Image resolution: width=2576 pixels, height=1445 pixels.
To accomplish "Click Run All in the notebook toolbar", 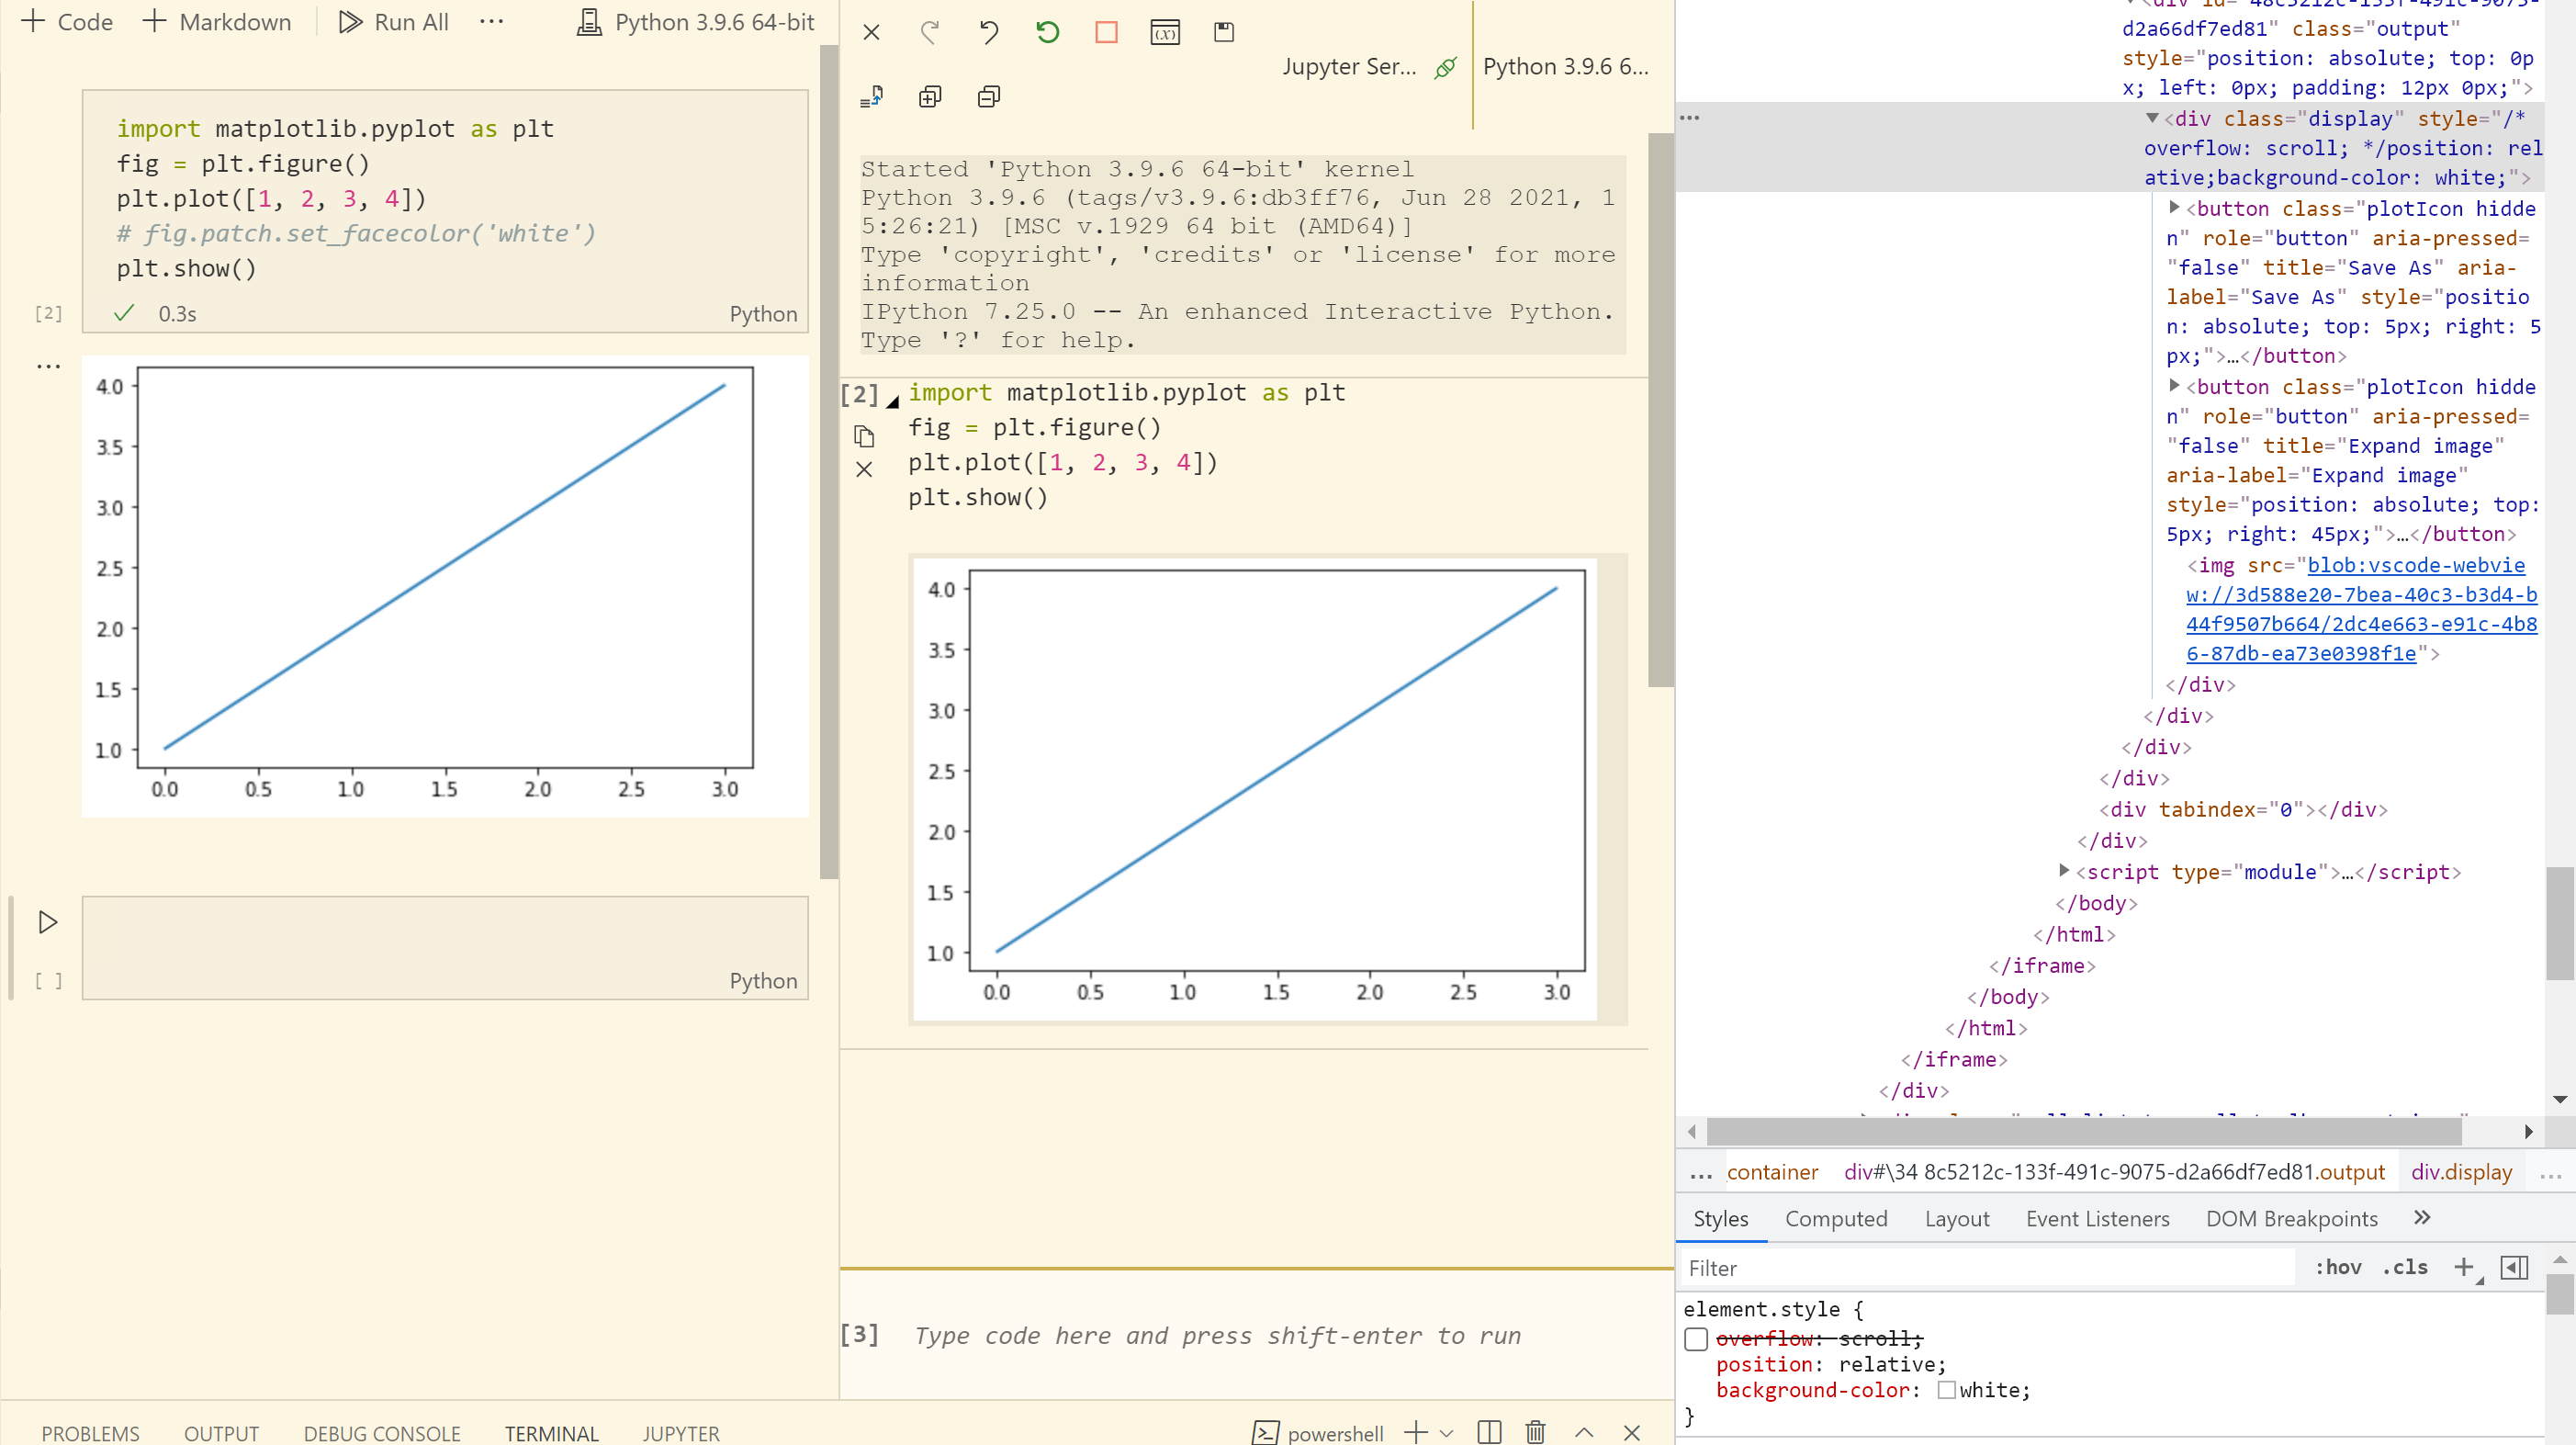I will tap(393, 21).
